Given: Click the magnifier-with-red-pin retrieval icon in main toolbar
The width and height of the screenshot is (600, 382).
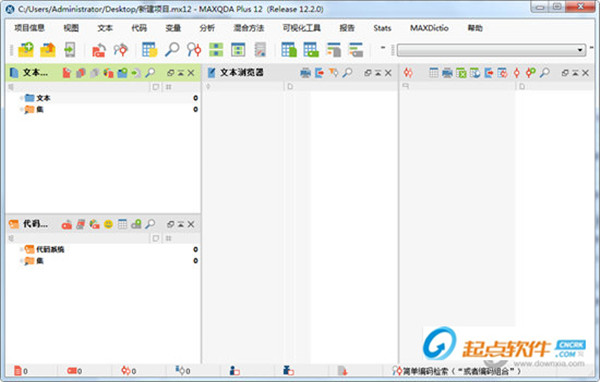Looking at the screenshot, I should (x=194, y=50).
